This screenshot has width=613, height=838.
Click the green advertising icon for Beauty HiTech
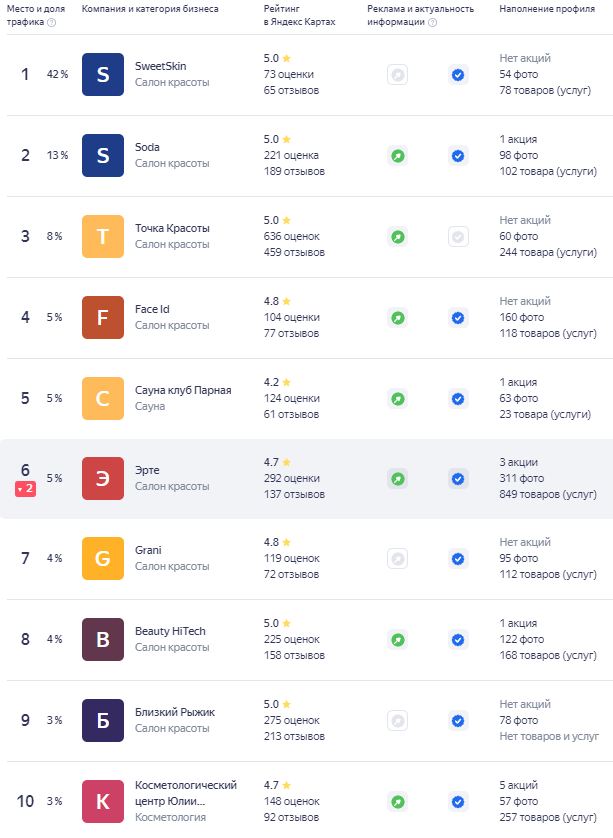pos(397,640)
